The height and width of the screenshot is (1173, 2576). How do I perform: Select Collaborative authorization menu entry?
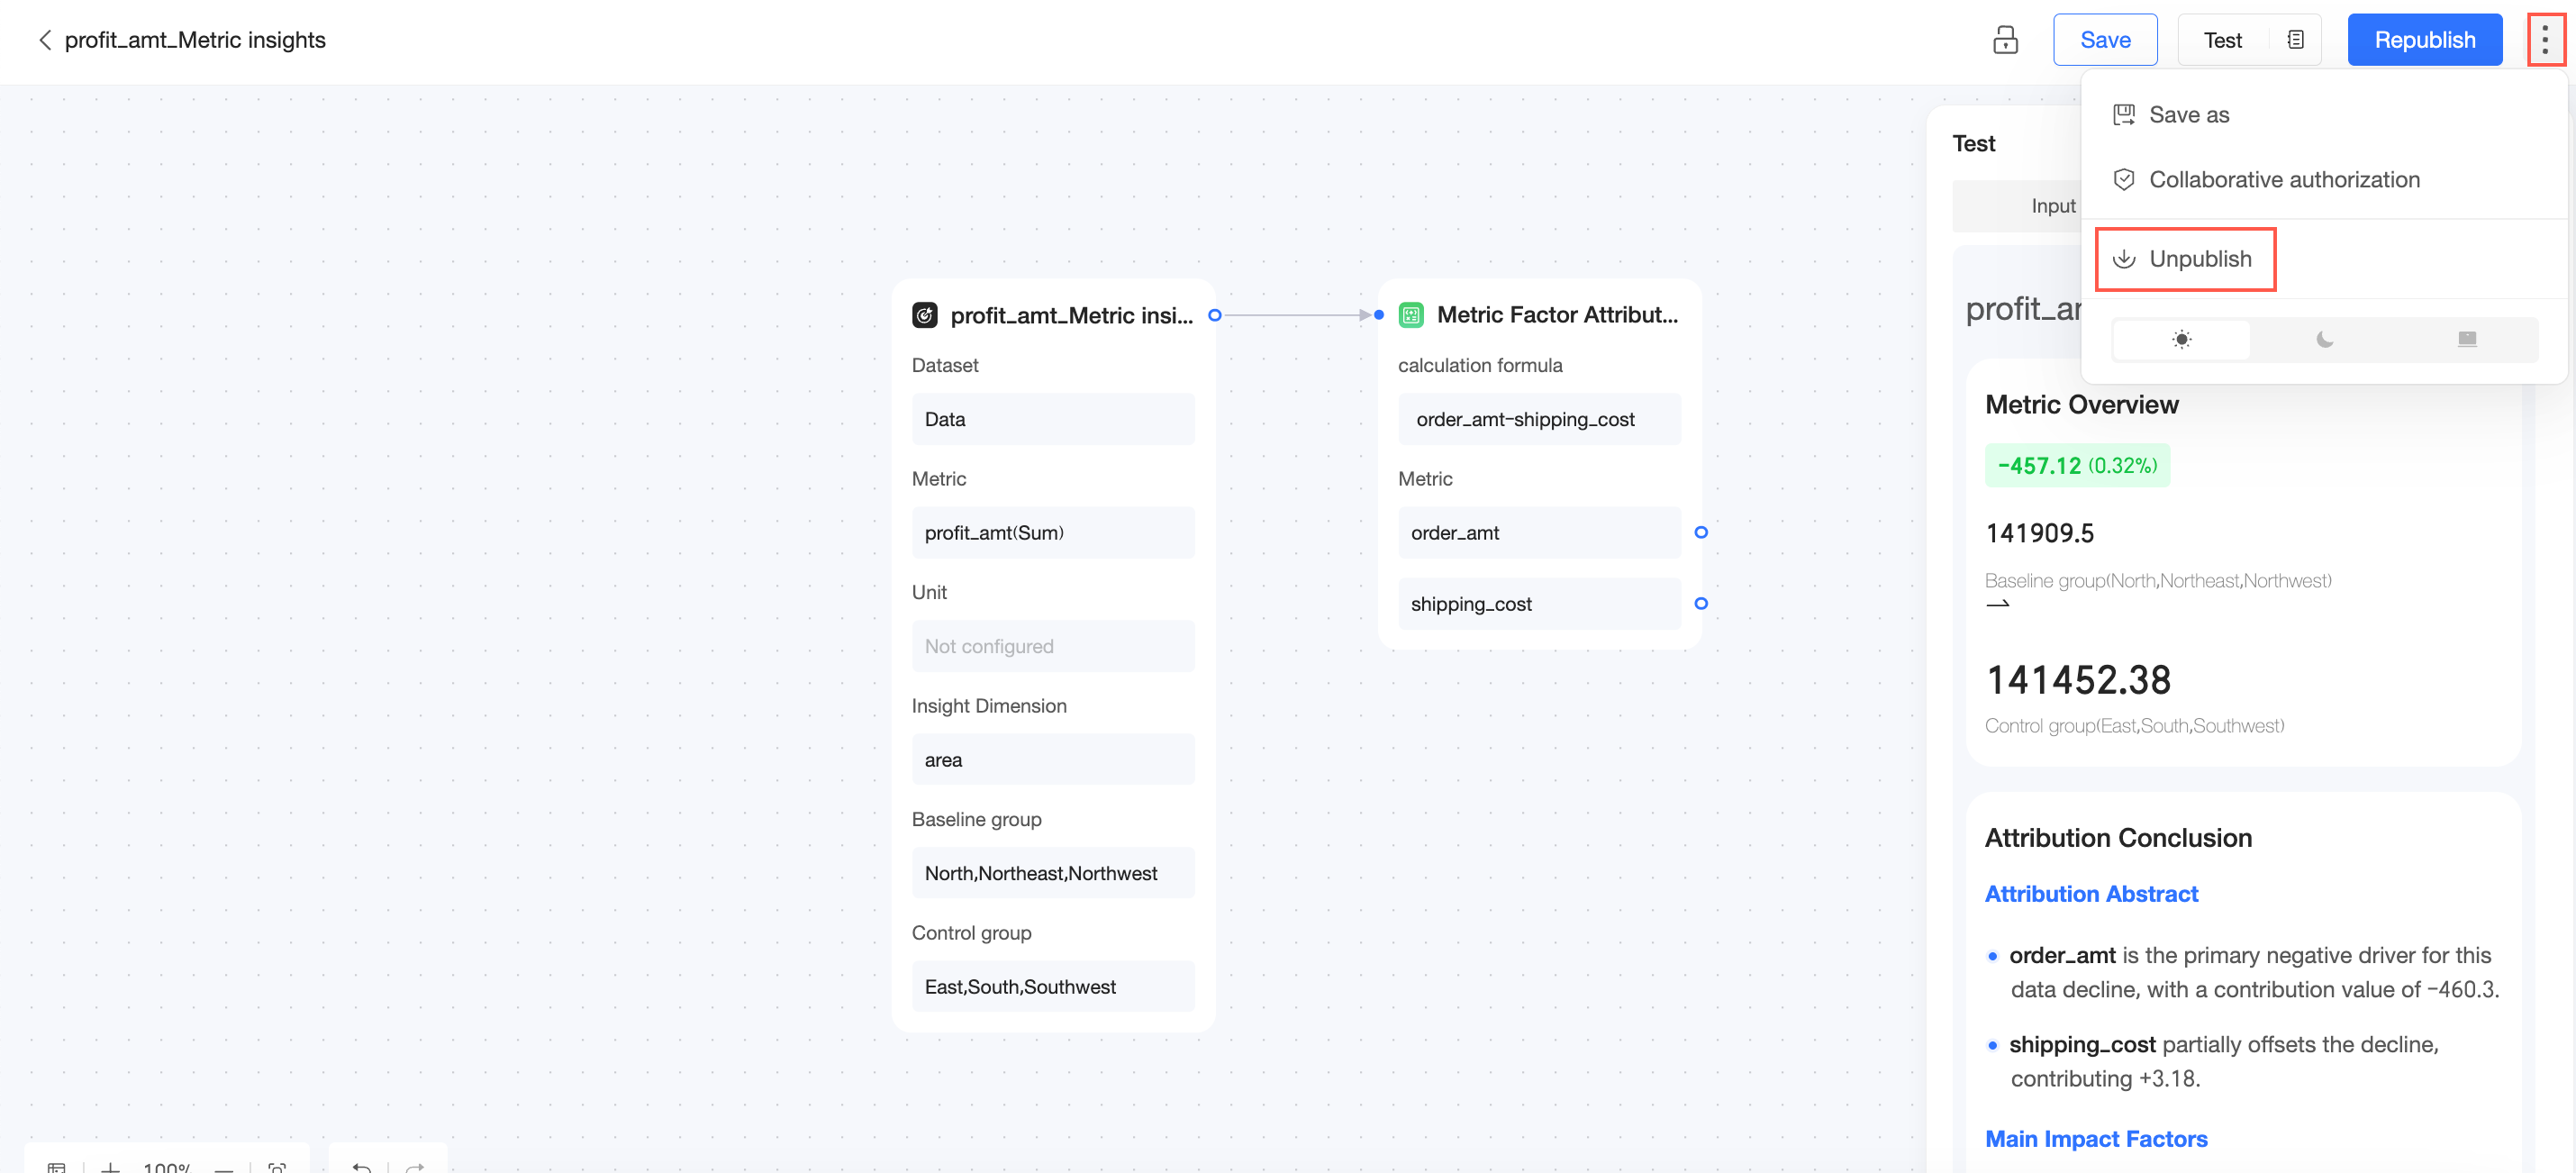point(2283,180)
